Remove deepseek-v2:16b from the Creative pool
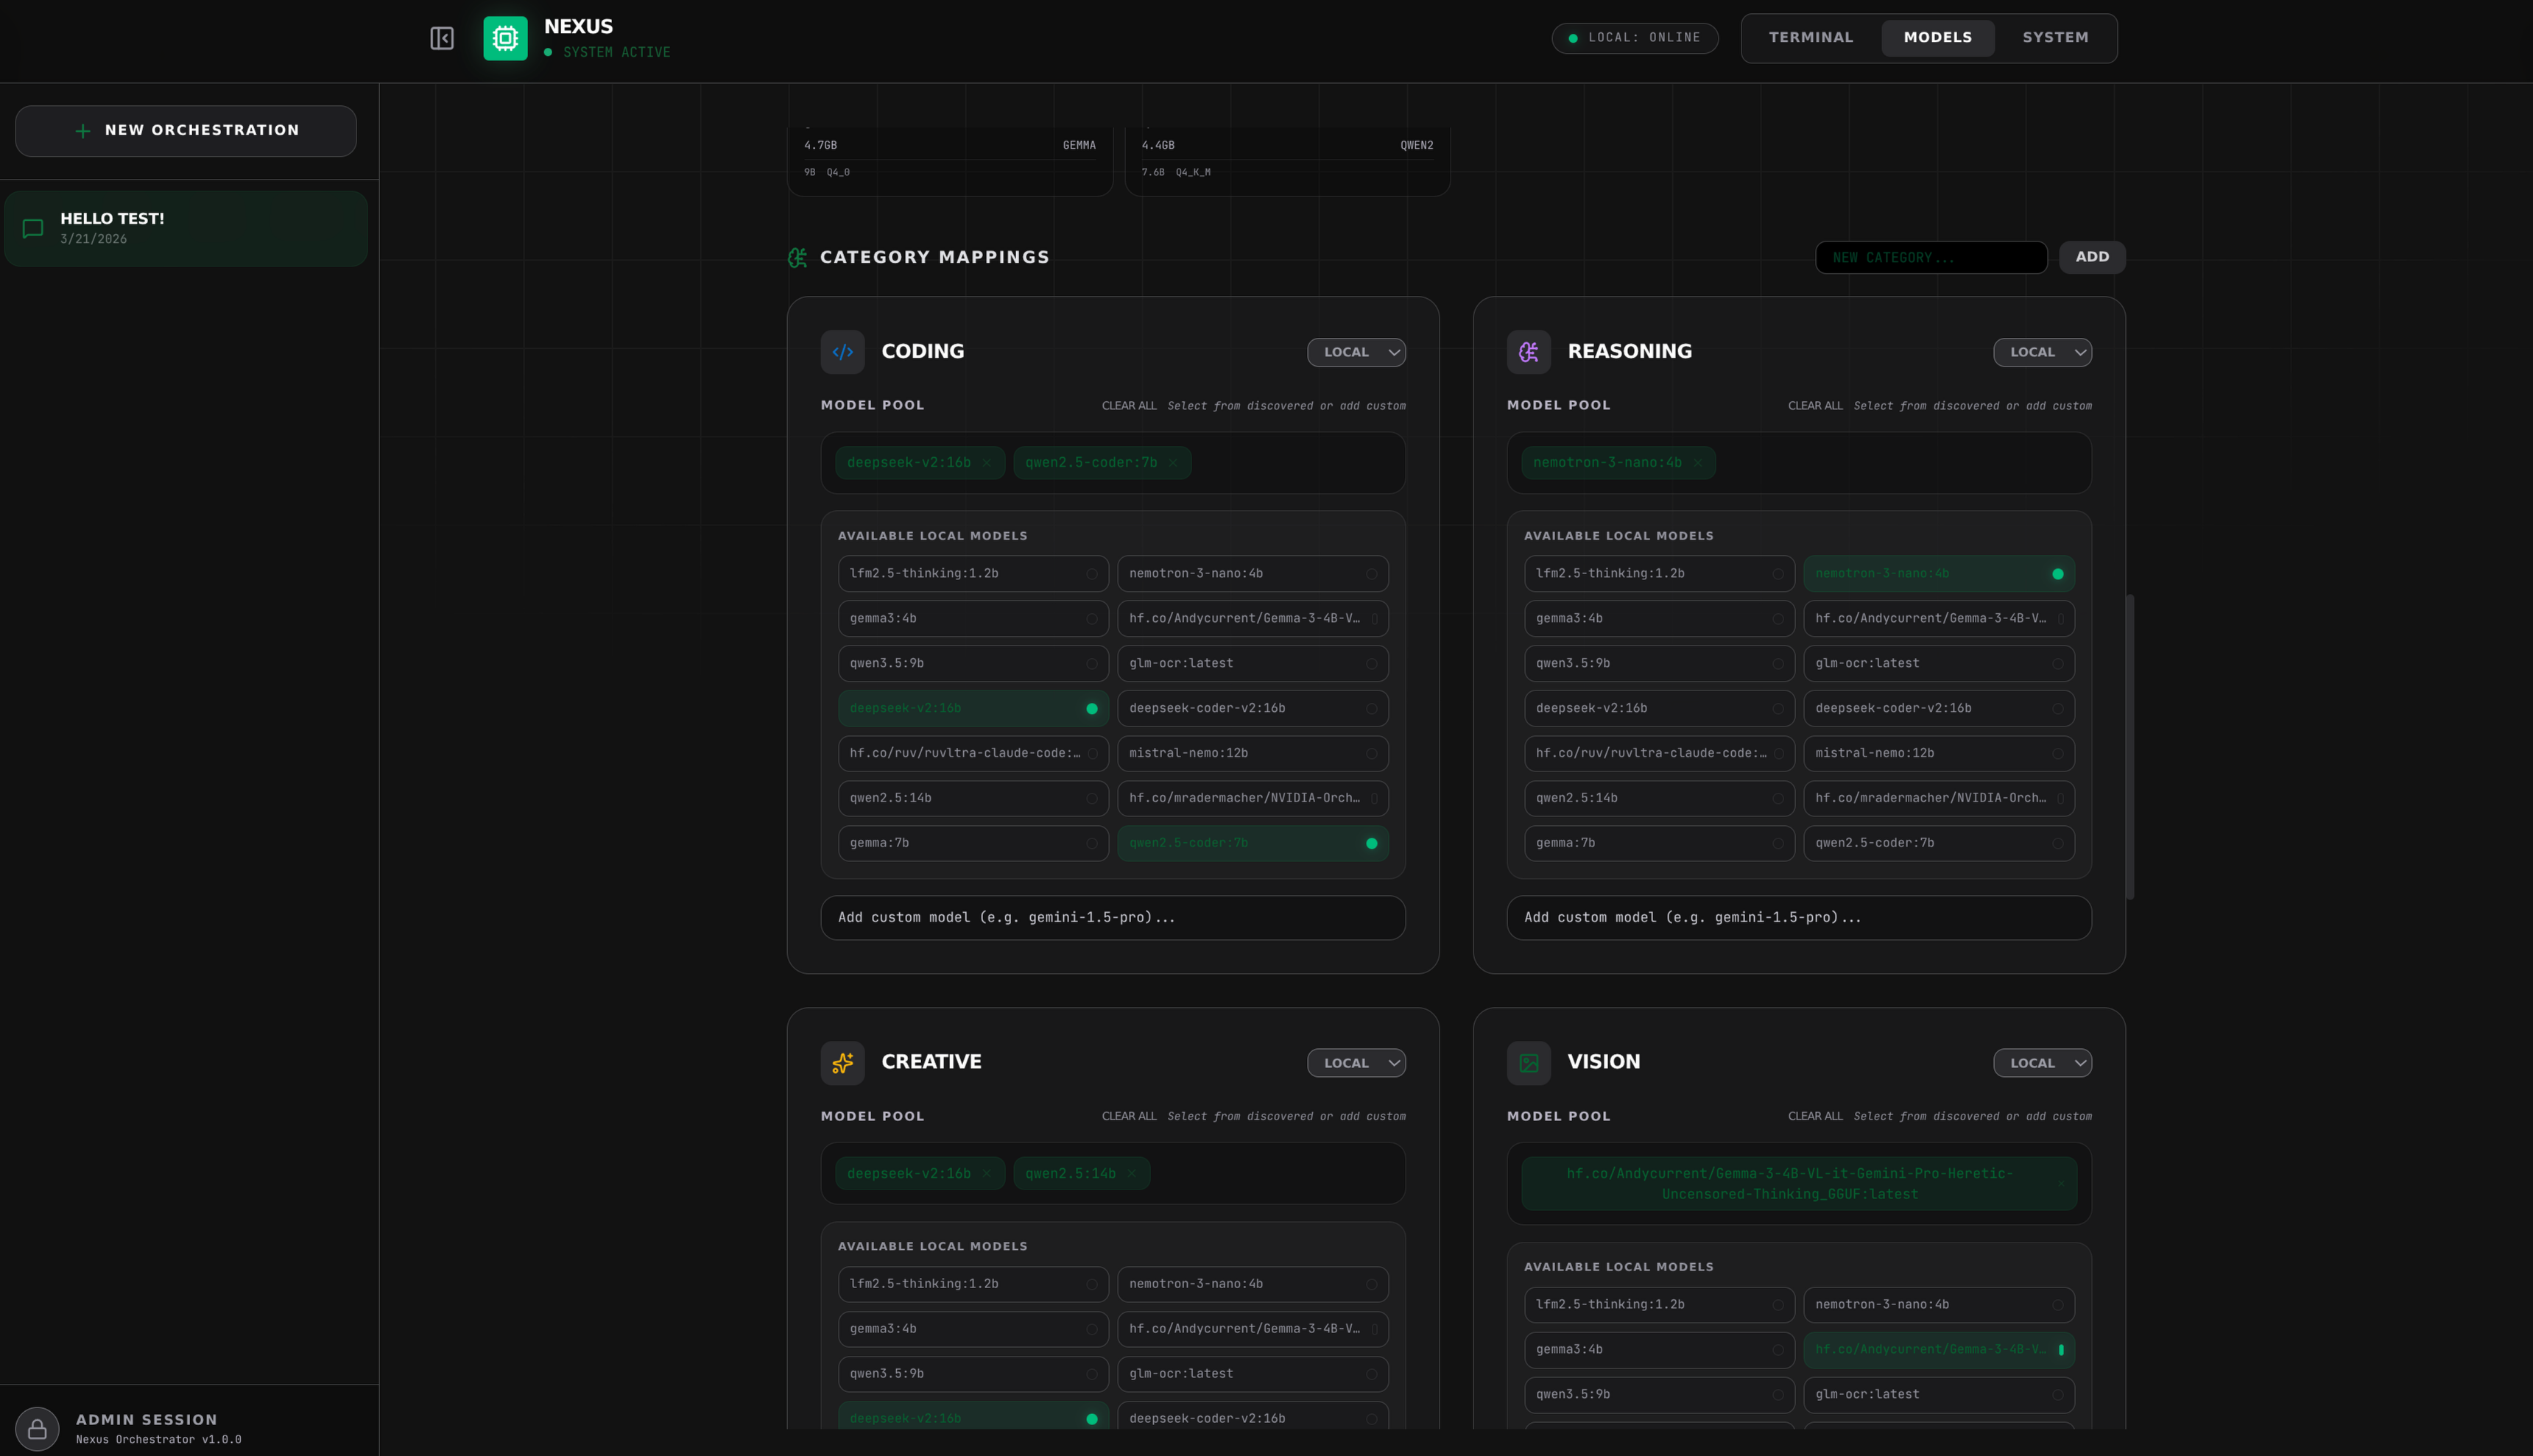 click(987, 1174)
